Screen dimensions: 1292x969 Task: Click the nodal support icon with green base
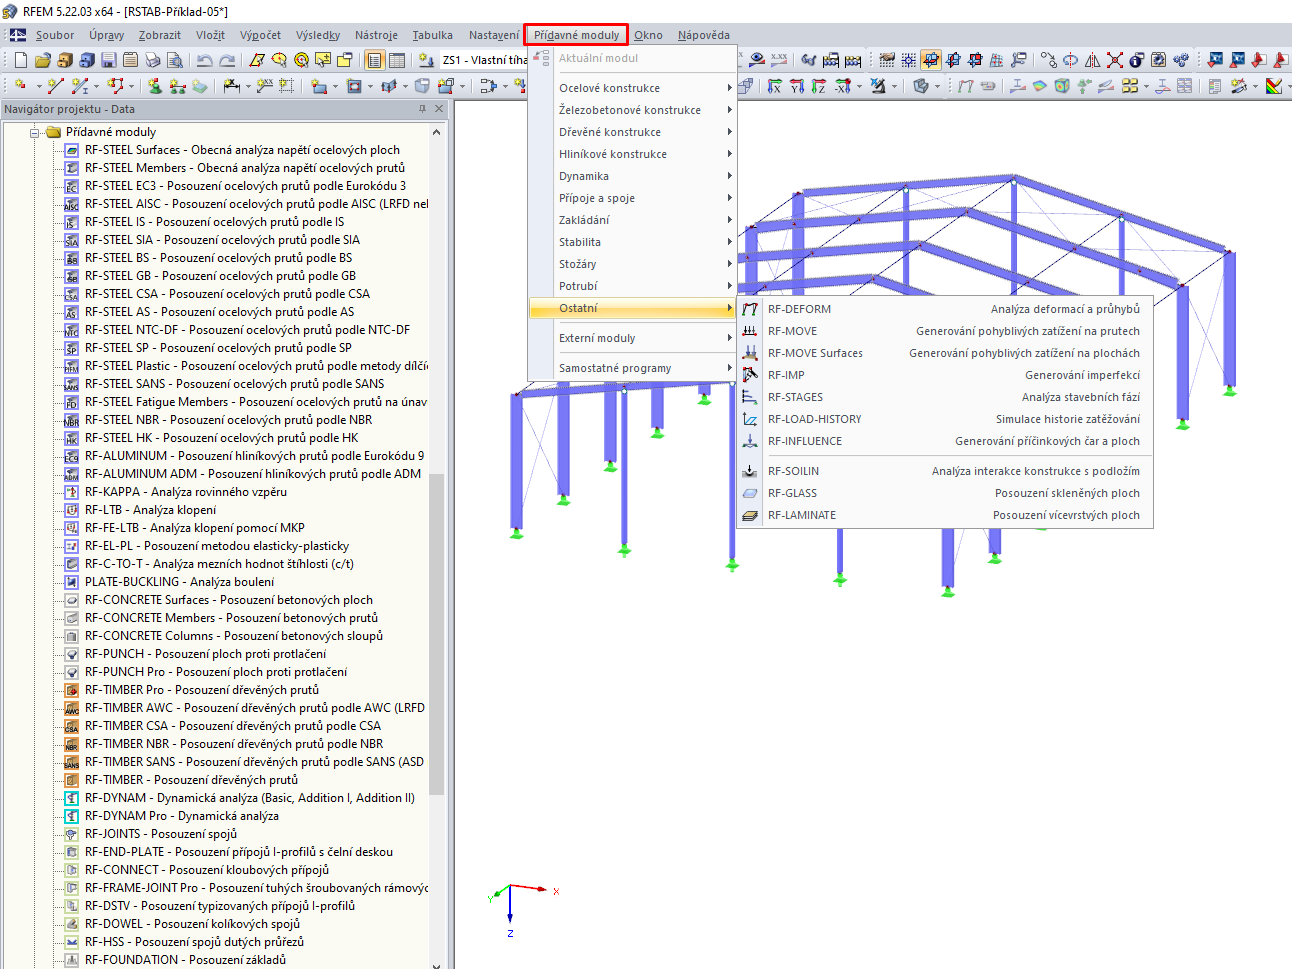pyautogui.click(x=155, y=86)
